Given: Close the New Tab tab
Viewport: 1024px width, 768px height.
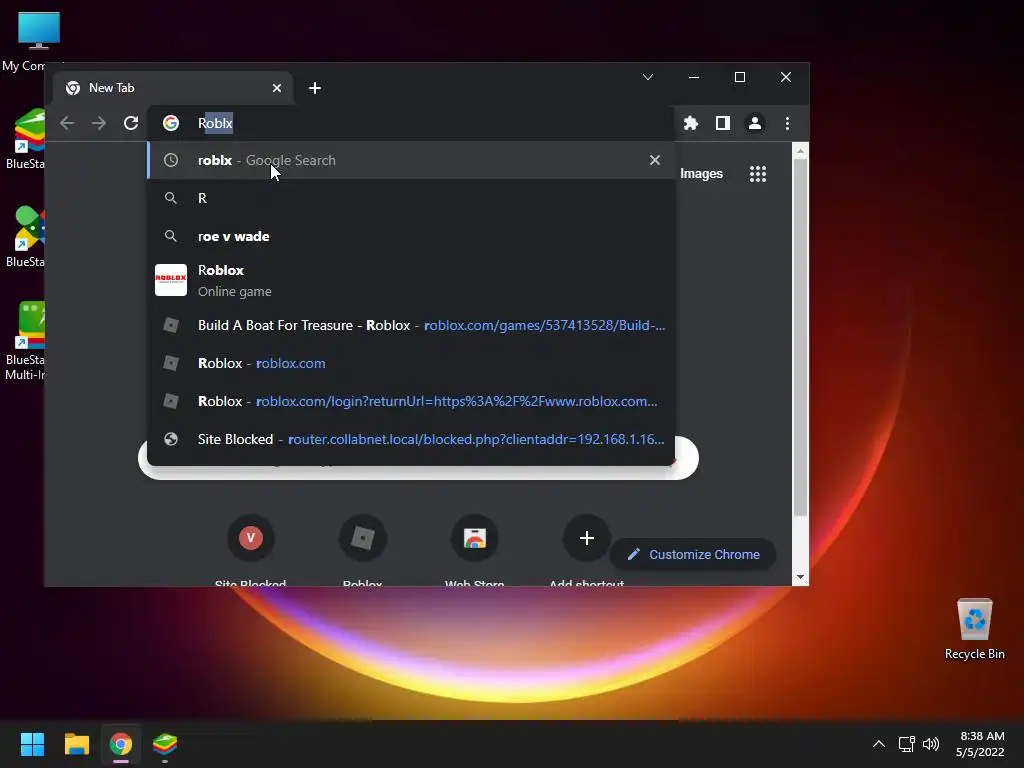Looking at the screenshot, I should 277,88.
